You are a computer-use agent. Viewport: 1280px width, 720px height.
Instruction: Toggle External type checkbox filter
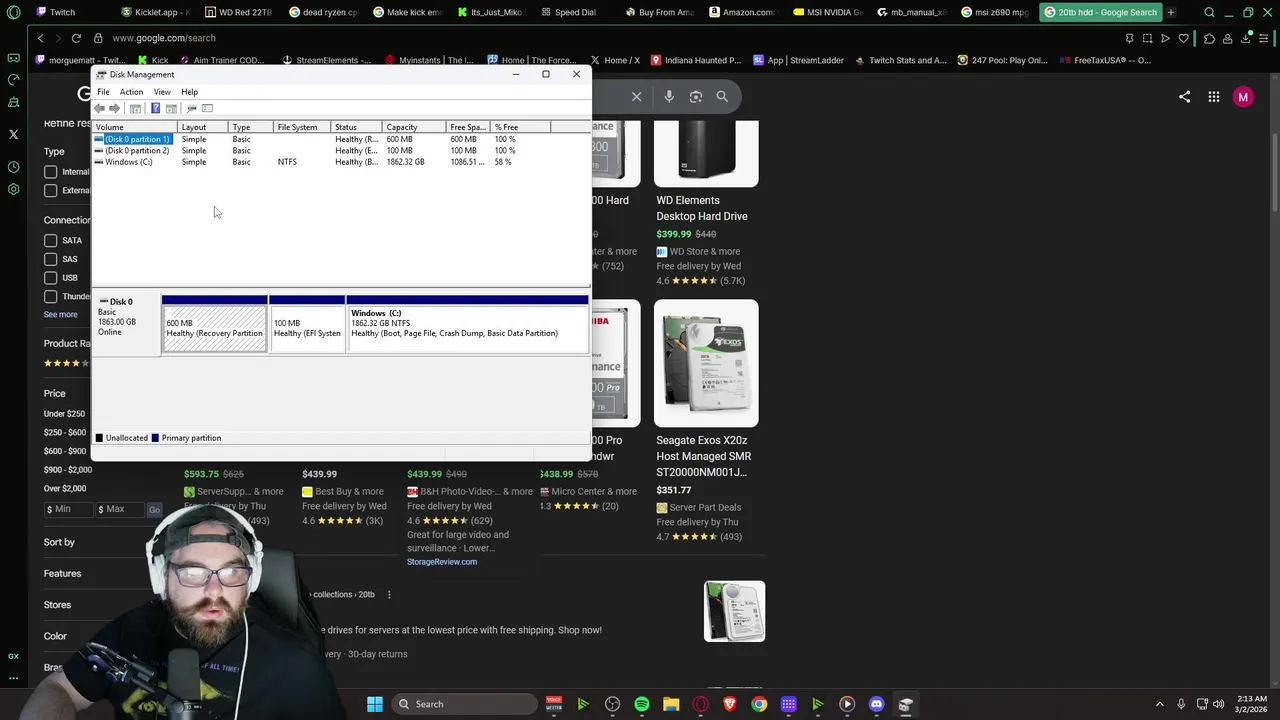click(x=51, y=190)
